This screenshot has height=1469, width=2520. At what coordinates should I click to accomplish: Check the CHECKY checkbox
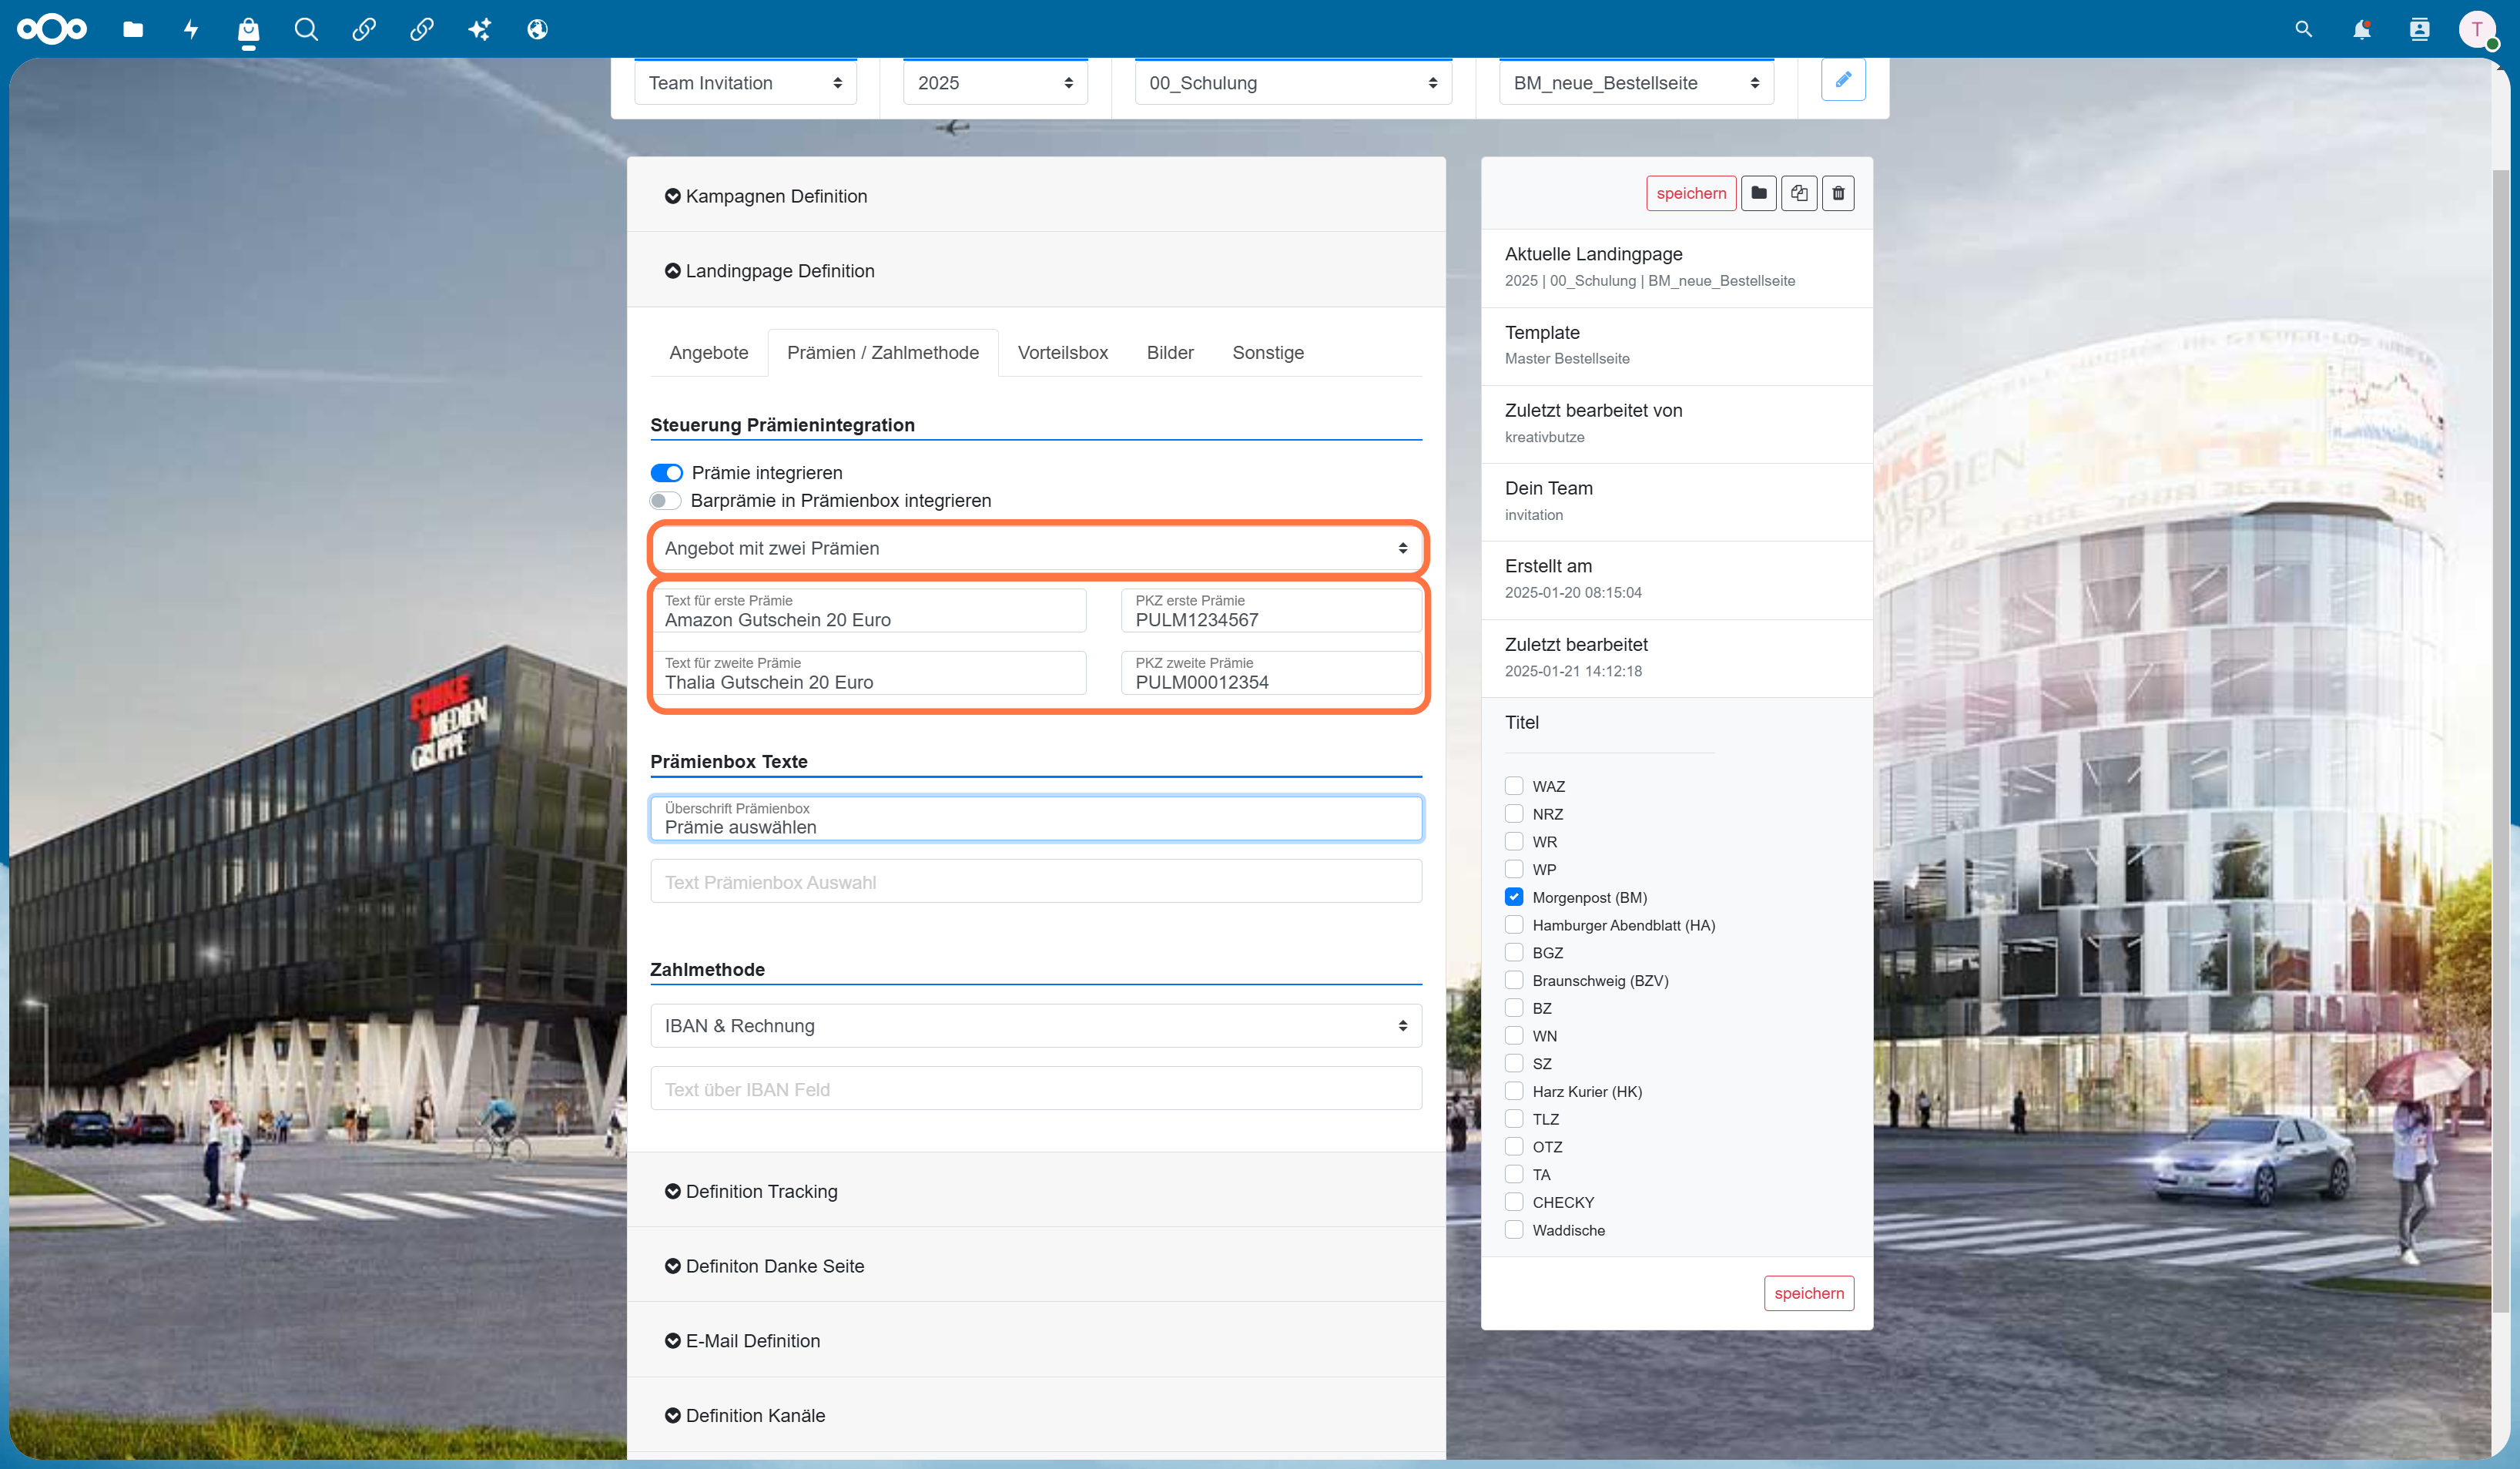tap(1514, 1202)
